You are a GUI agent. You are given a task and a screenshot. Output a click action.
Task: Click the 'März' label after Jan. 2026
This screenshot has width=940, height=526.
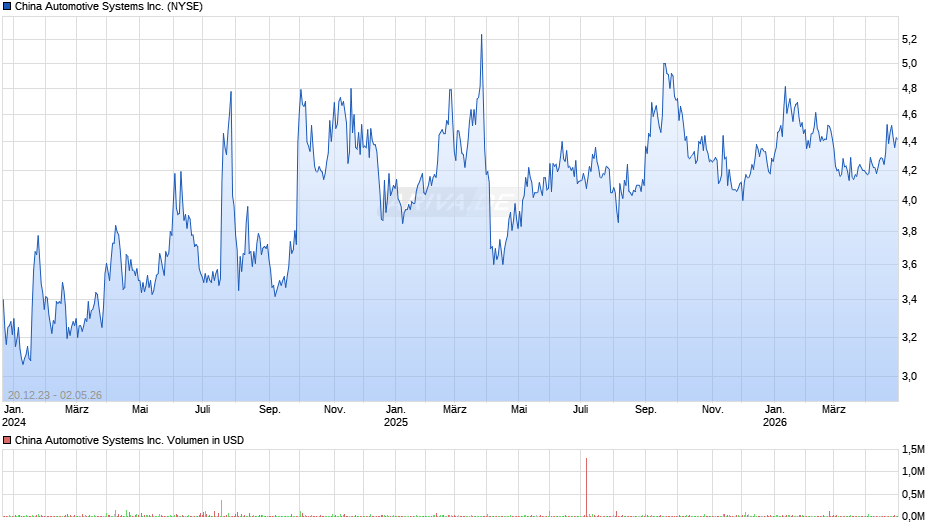(833, 409)
